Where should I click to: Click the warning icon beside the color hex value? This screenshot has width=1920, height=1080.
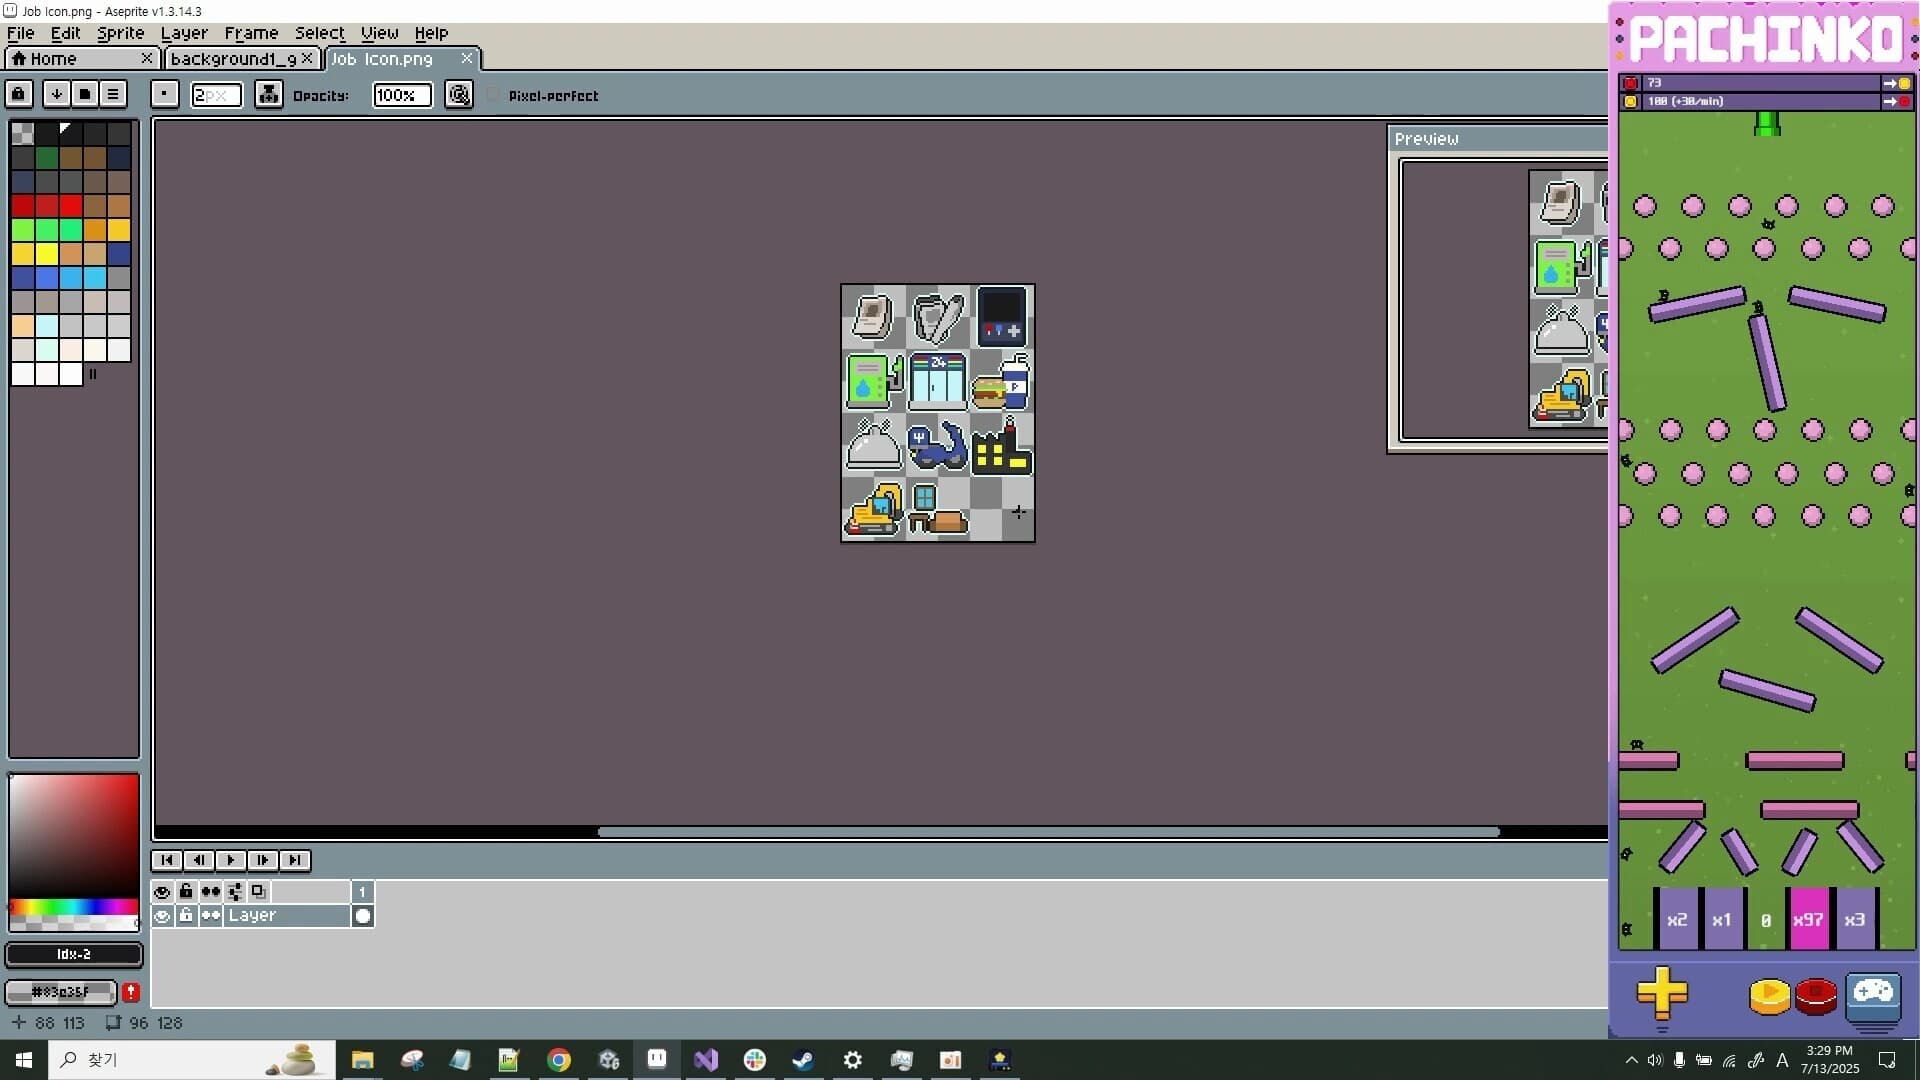pyautogui.click(x=130, y=992)
